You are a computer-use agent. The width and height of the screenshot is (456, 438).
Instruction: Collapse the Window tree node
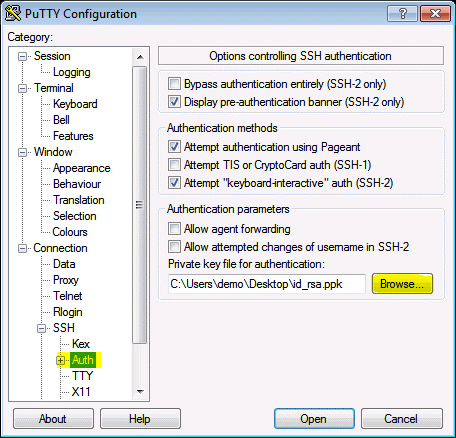pos(22,152)
